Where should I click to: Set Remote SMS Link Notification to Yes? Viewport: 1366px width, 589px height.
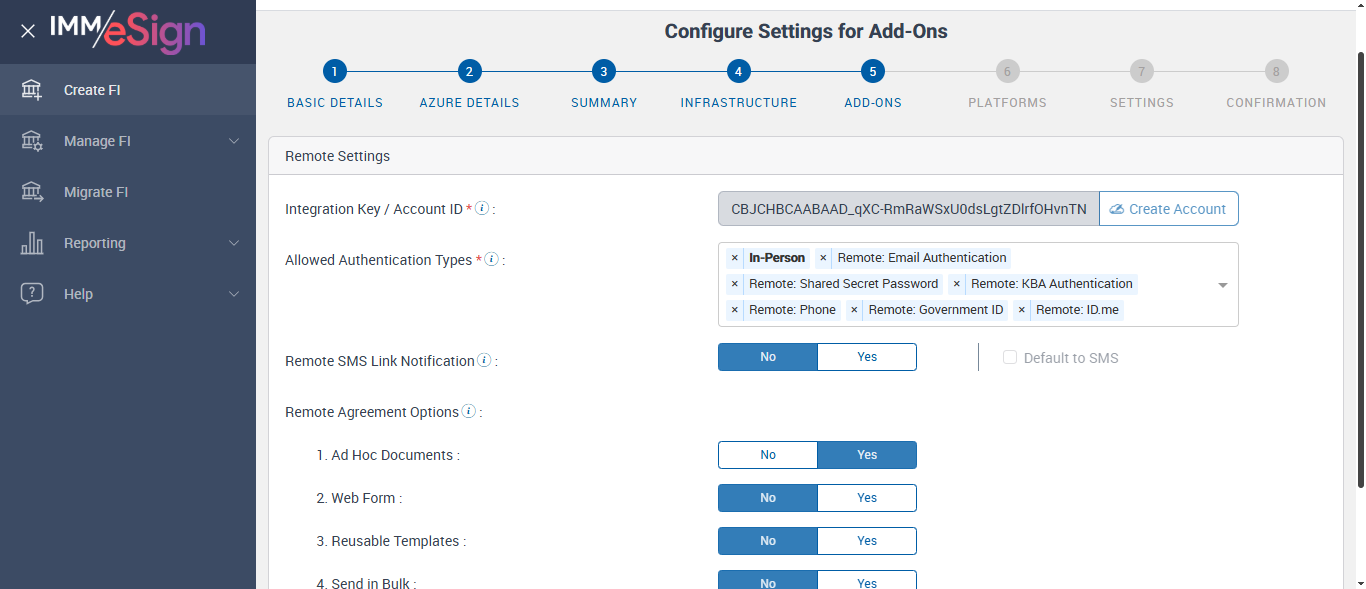[x=867, y=357]
